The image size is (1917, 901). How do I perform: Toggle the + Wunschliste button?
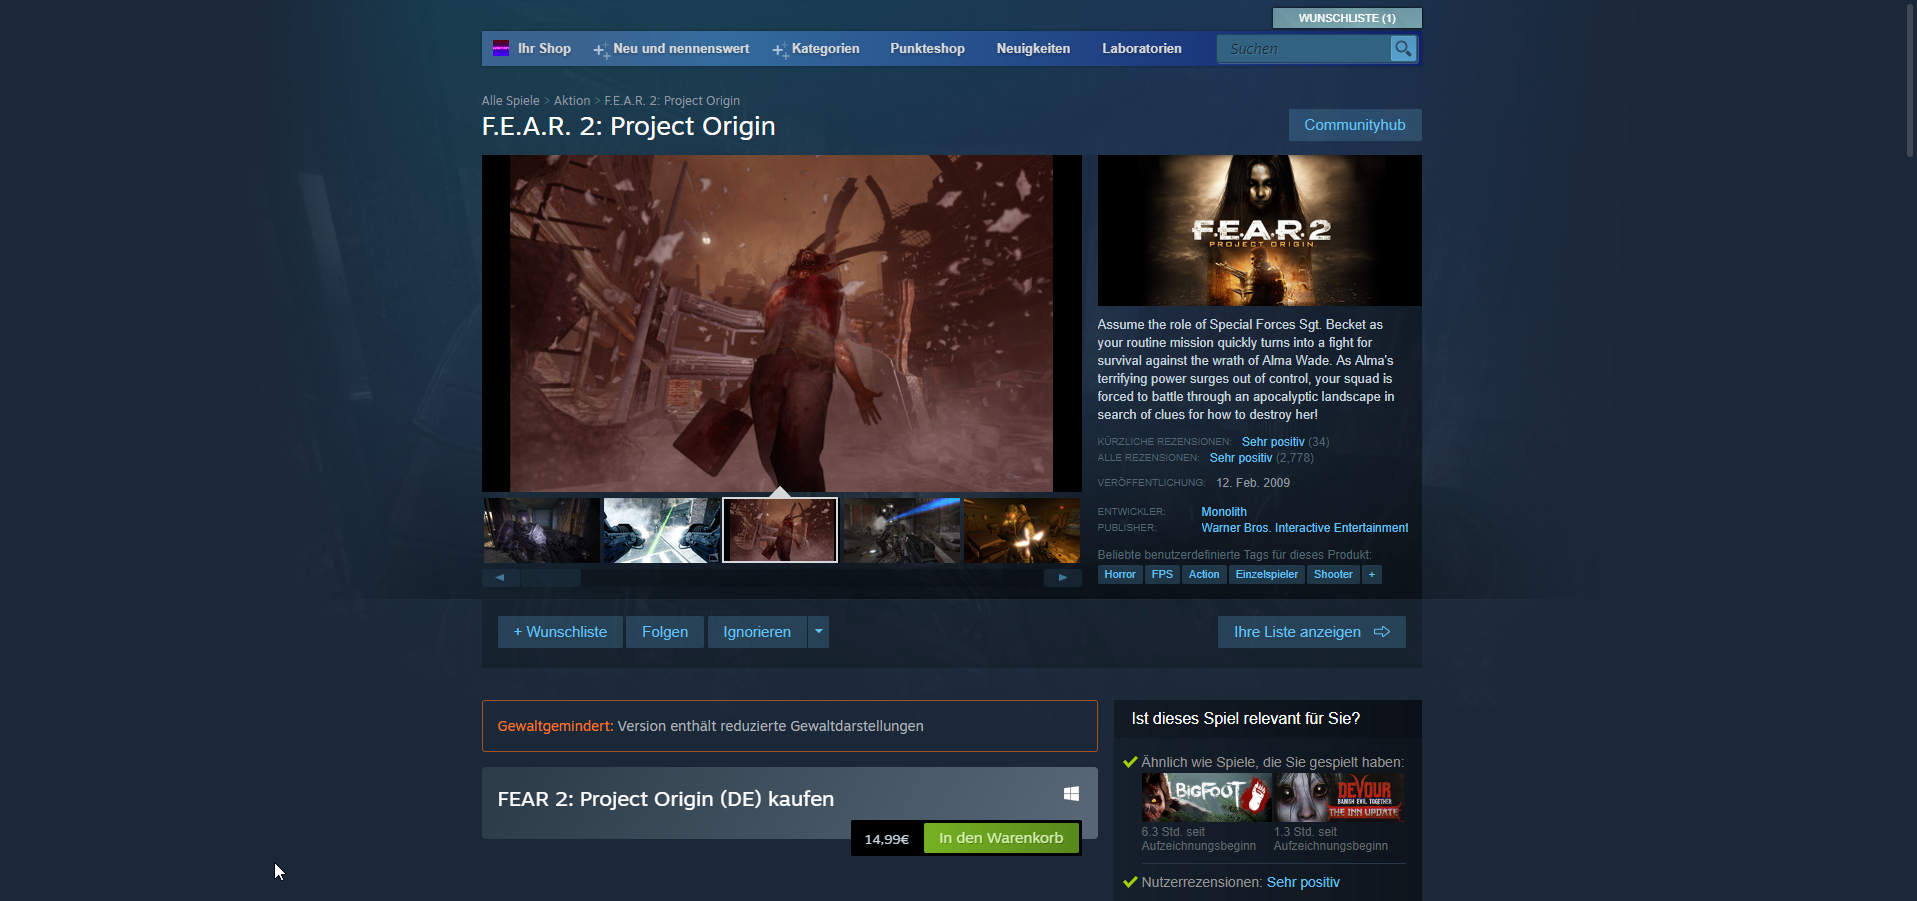[560, 632]
